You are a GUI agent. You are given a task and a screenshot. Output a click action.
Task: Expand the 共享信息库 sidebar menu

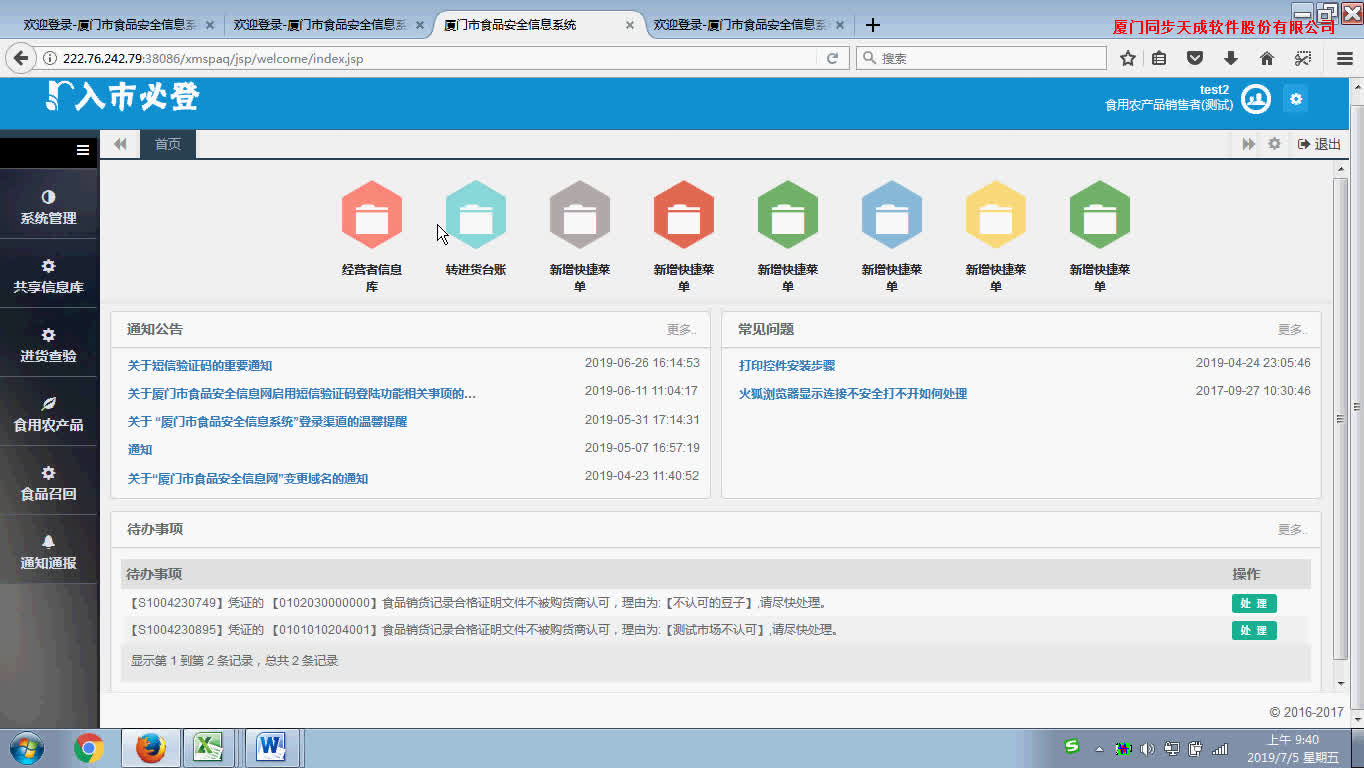tap(49, 277)
